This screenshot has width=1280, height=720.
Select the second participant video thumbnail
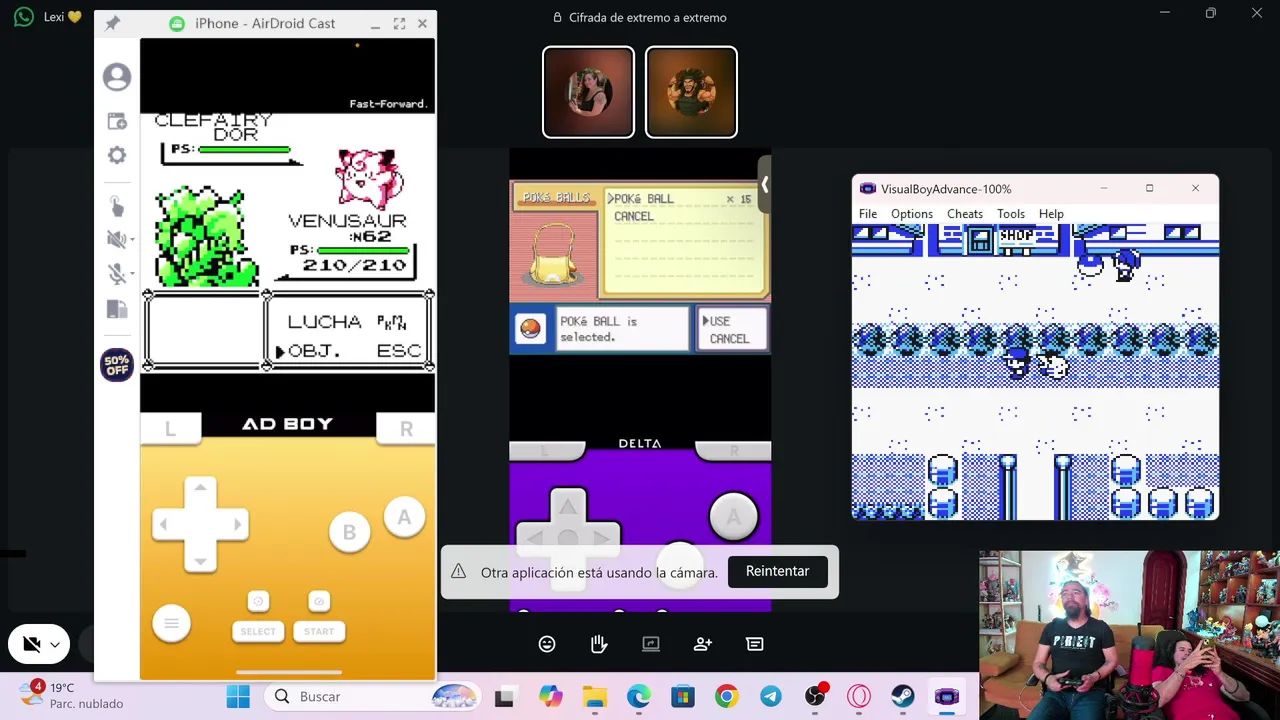click(691, 92)
